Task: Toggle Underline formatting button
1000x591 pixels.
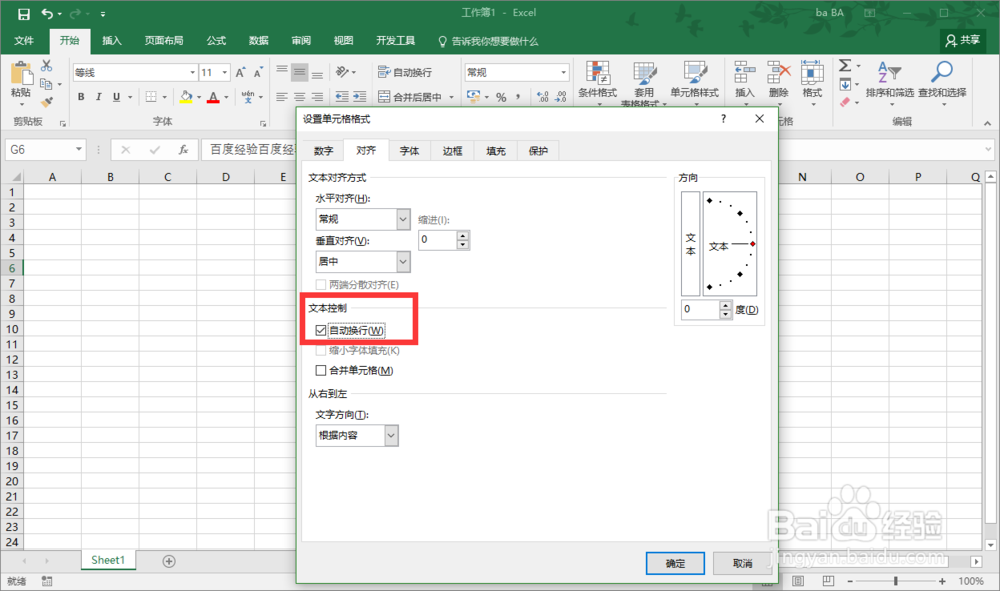Action: (116, 97)
